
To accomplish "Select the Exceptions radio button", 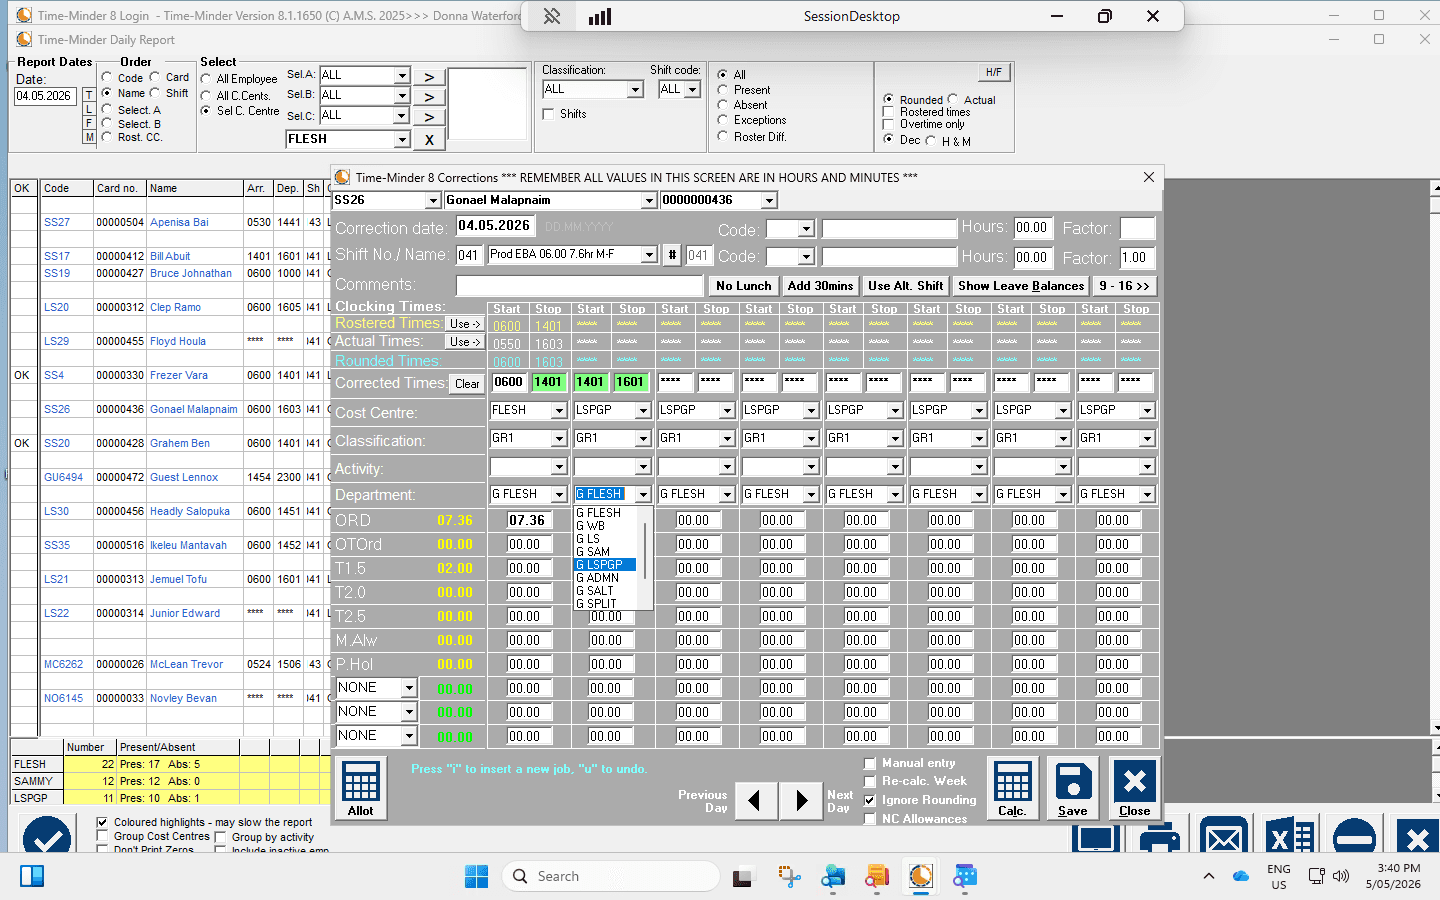I will tap(723, 120).
